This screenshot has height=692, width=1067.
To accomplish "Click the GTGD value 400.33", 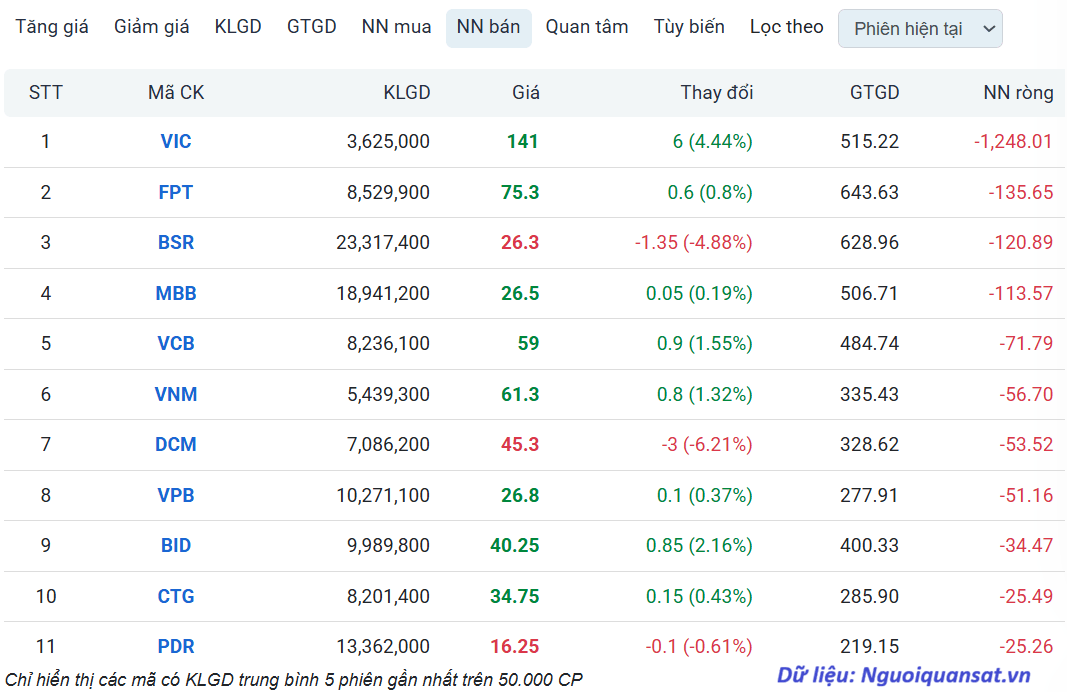I will pos(869,545).
